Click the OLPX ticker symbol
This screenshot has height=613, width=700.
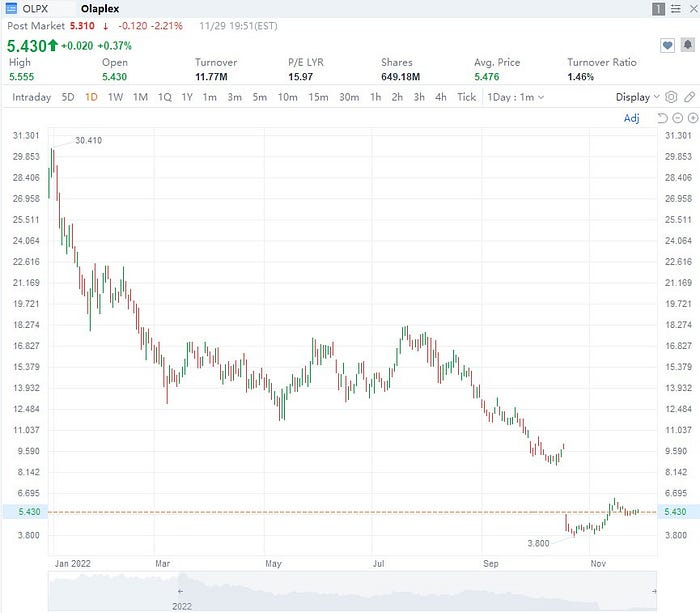35,8
